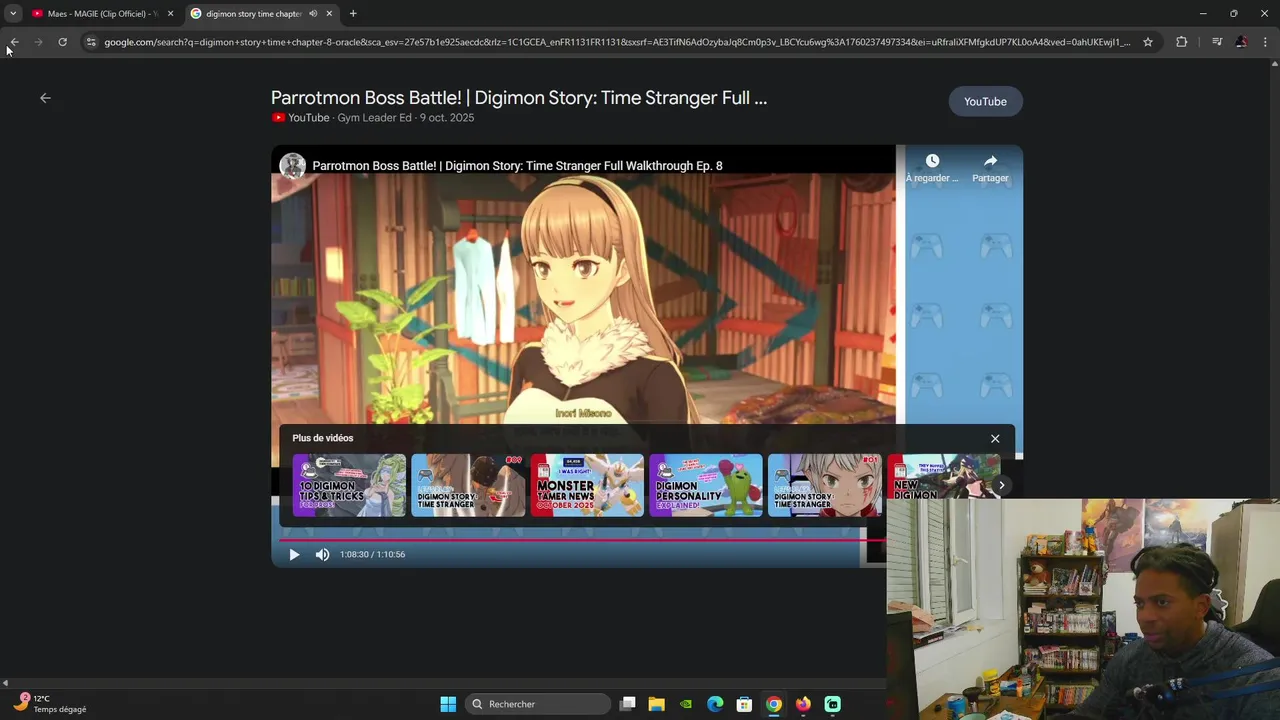Open the NVIDIA app on taskbar

tap(686, 704)
